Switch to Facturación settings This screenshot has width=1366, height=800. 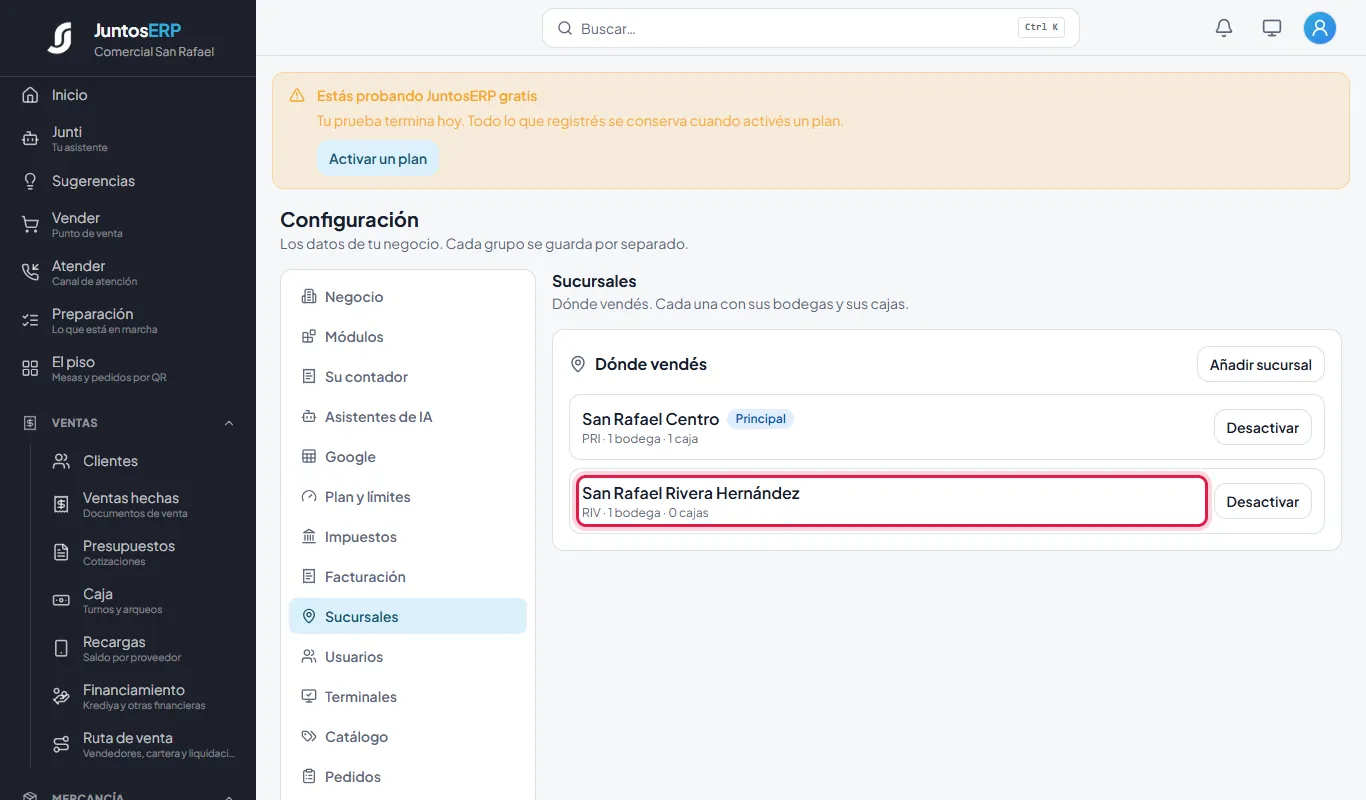coord(408,577)
